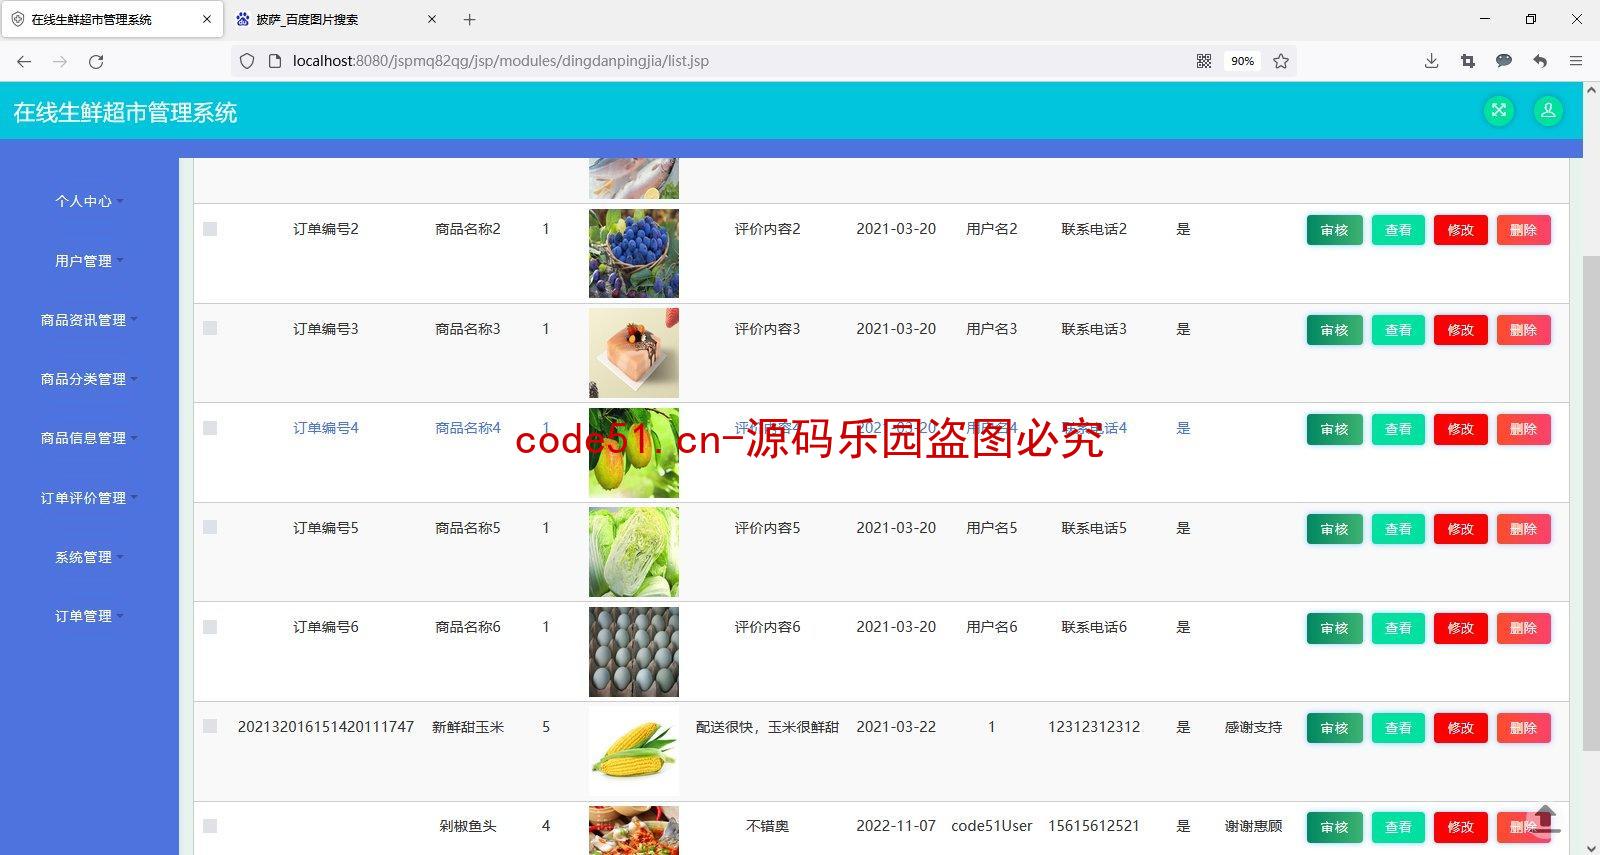Check the box for 订单编号6 row
The height and width of the screenshot is (855, 1600).
point(210,627)
